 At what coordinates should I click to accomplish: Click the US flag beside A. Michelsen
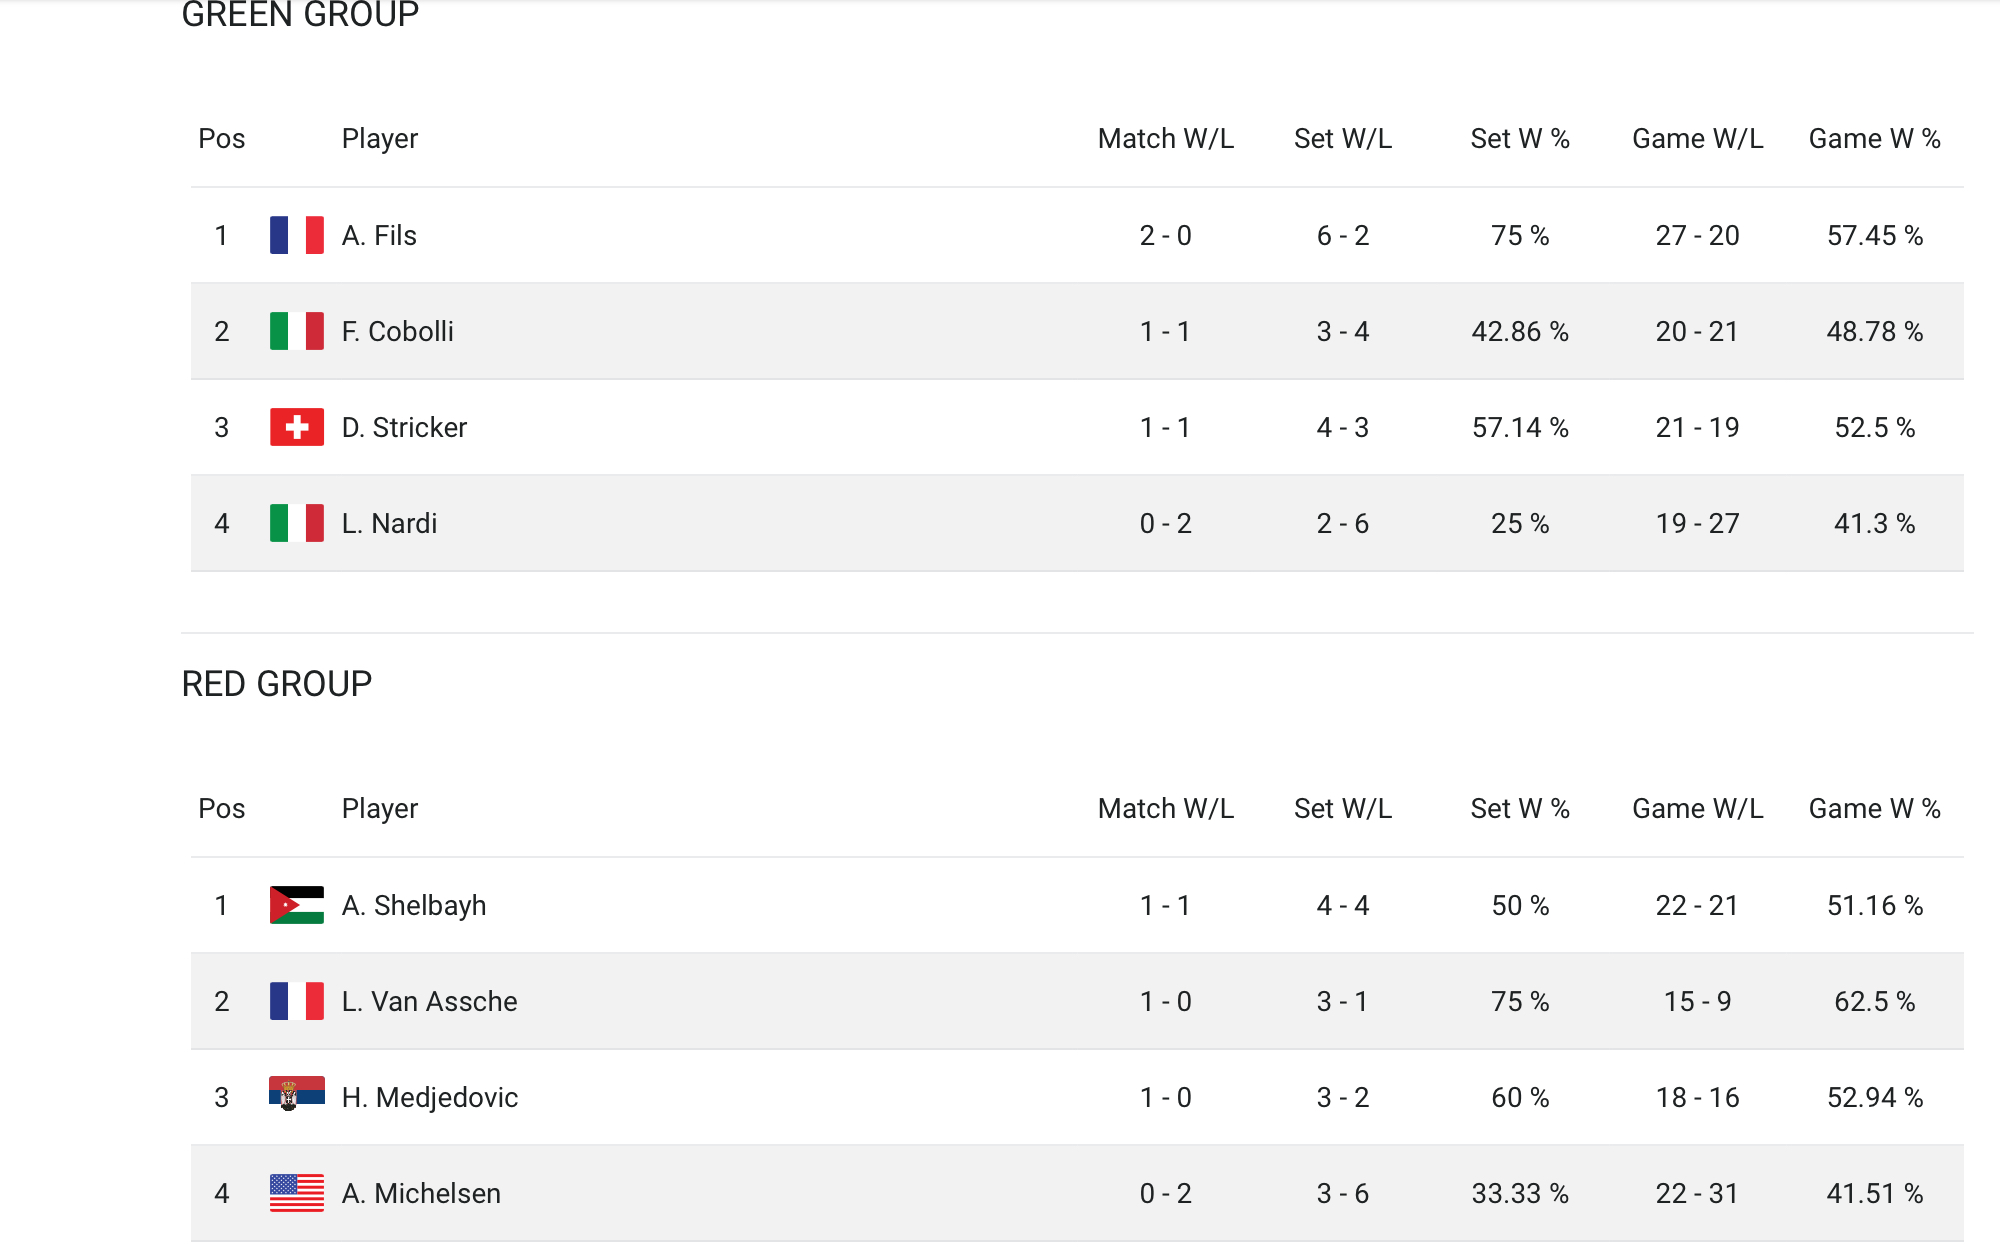pos(296,1193)
